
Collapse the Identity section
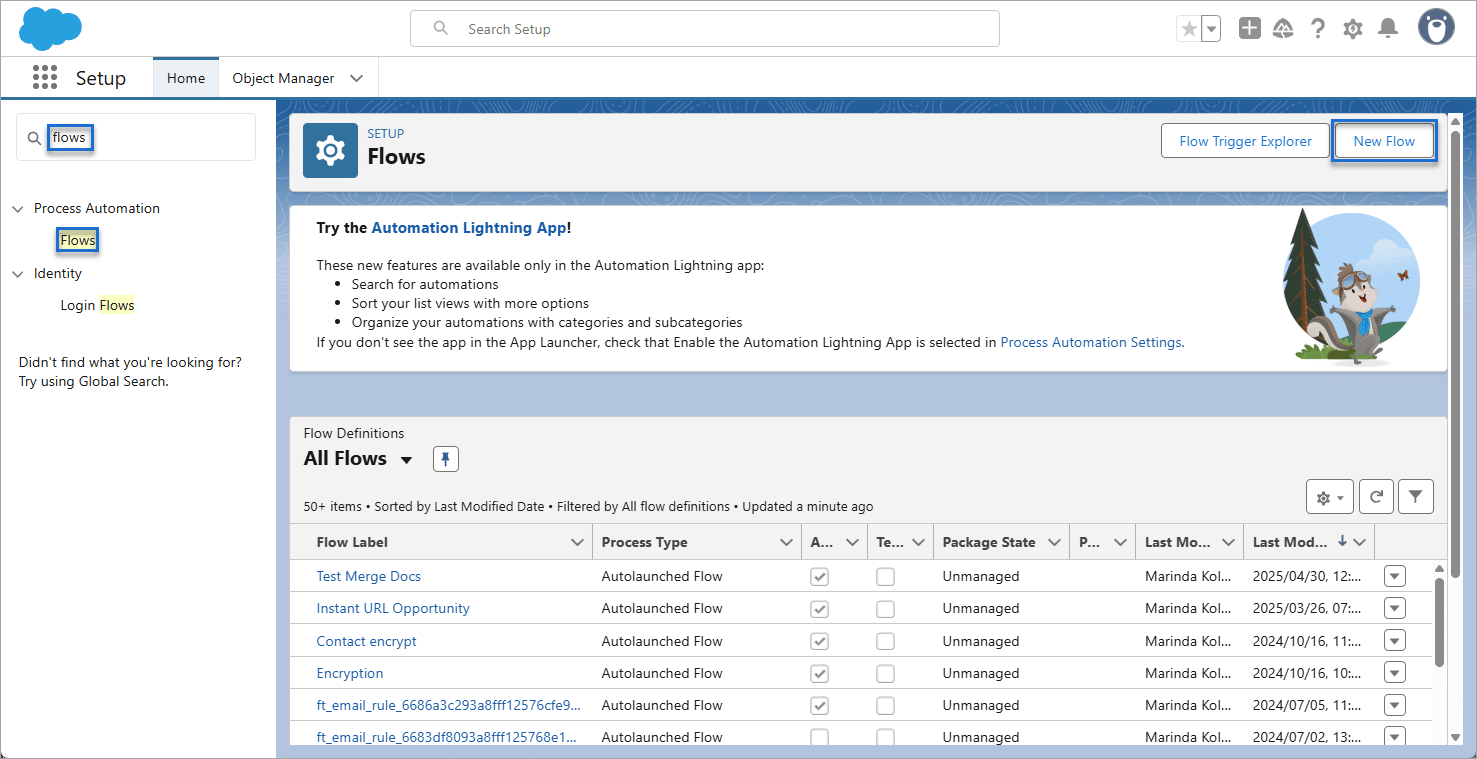pyautogui.click(x=18, y=274)
